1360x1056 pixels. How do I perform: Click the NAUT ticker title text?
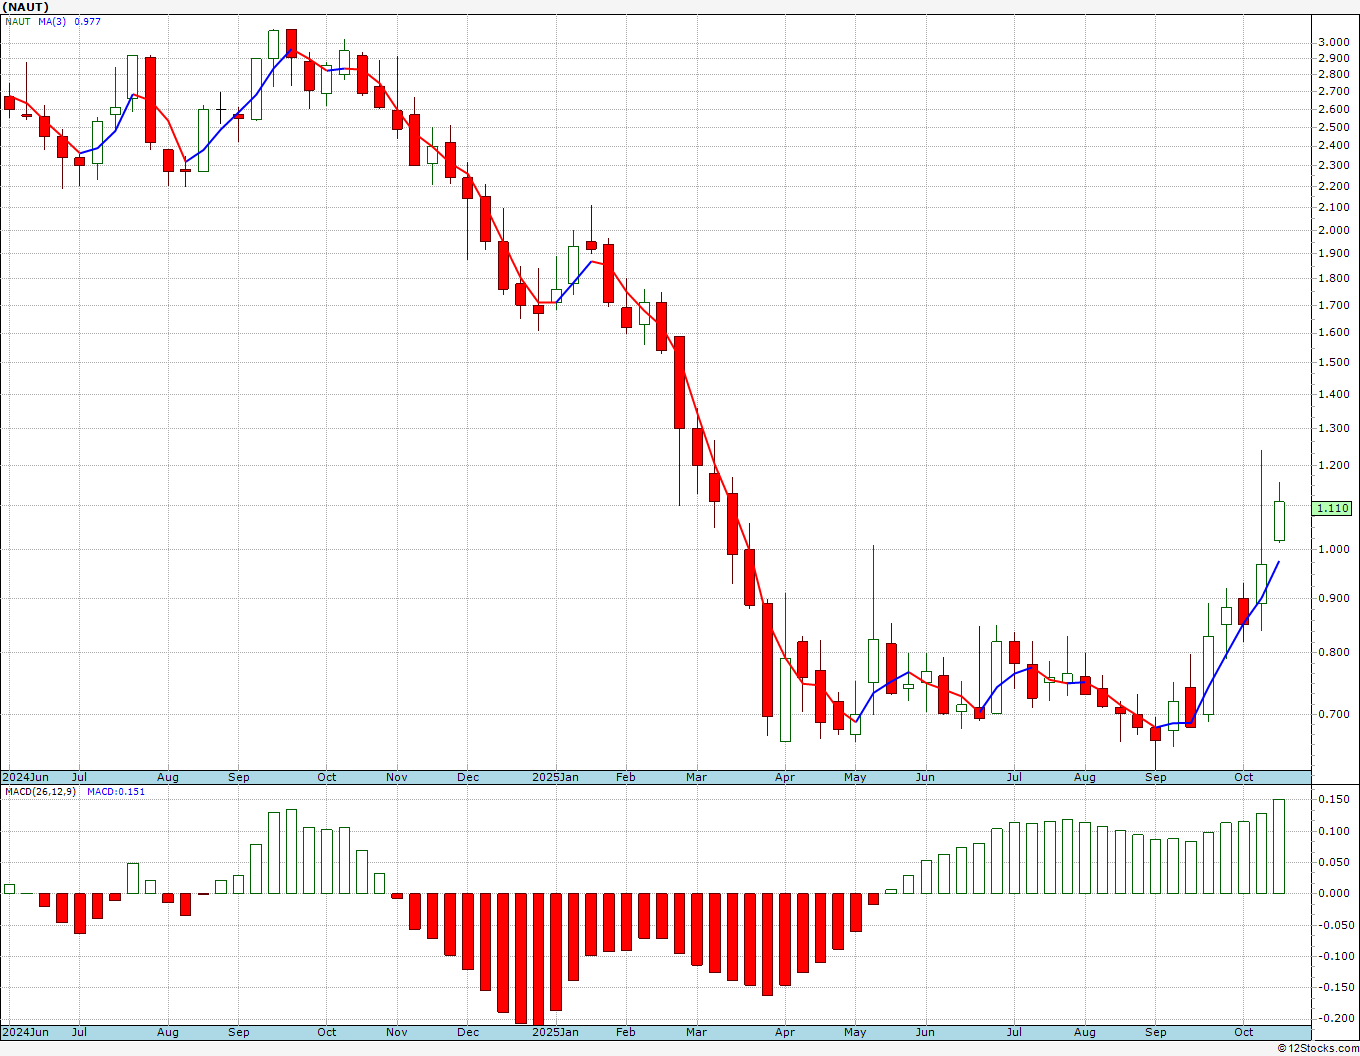[26, 7]
